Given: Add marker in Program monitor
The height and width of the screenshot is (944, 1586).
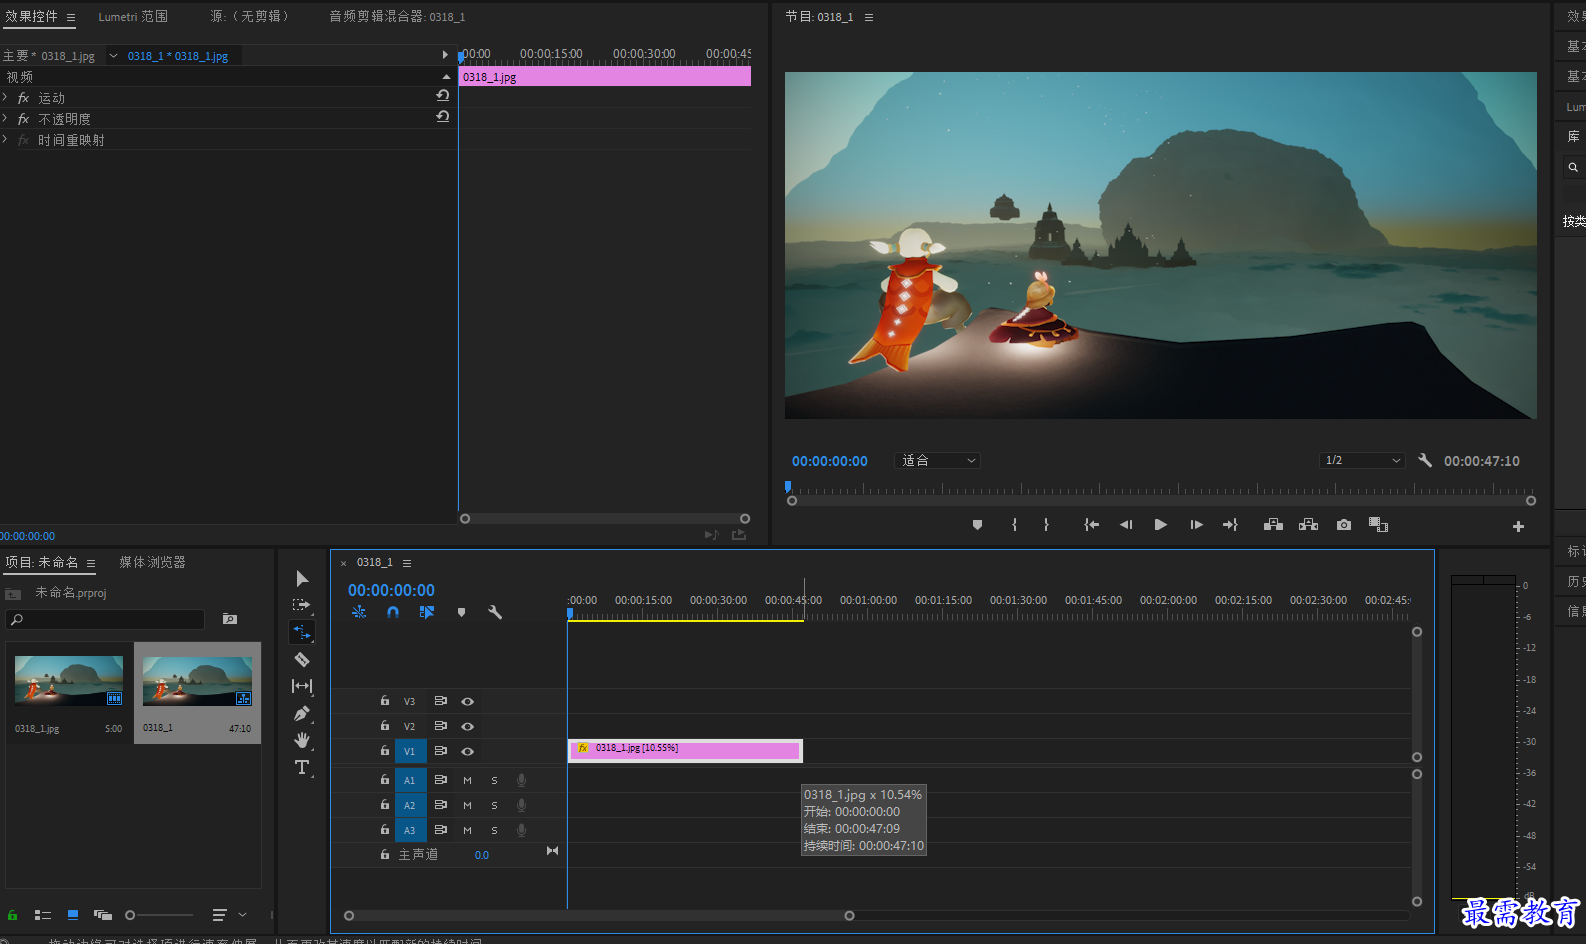Looking at the screenshot, I should click(977, 525).
